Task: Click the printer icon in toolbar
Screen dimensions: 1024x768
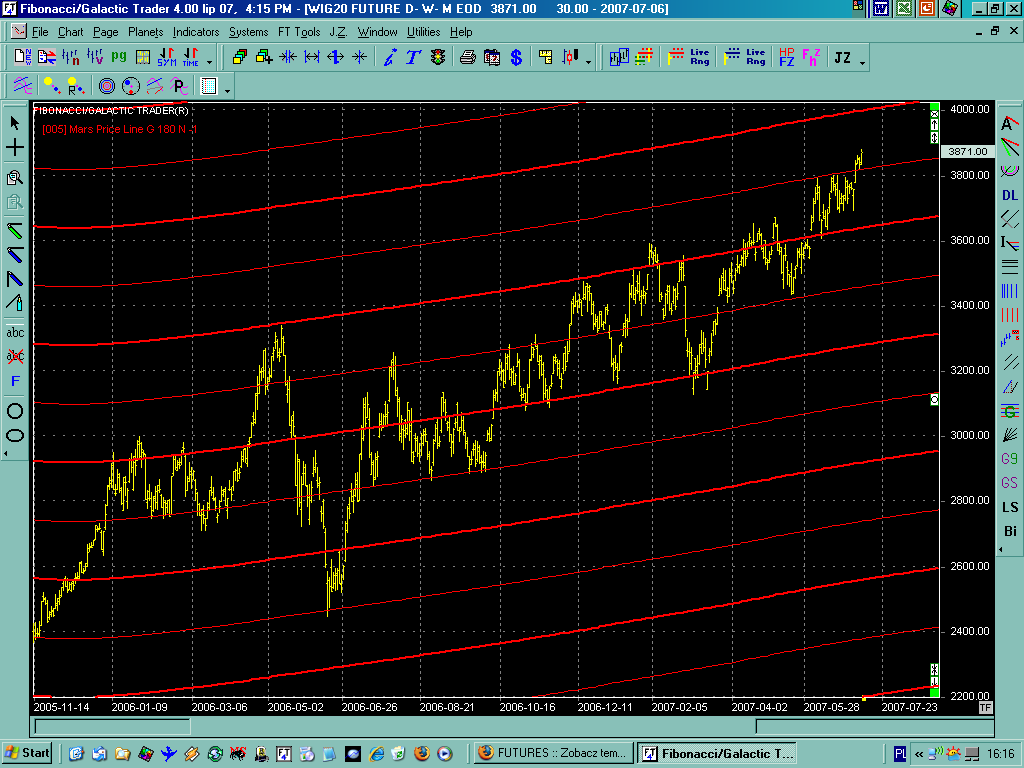Action: coord(467,57)
